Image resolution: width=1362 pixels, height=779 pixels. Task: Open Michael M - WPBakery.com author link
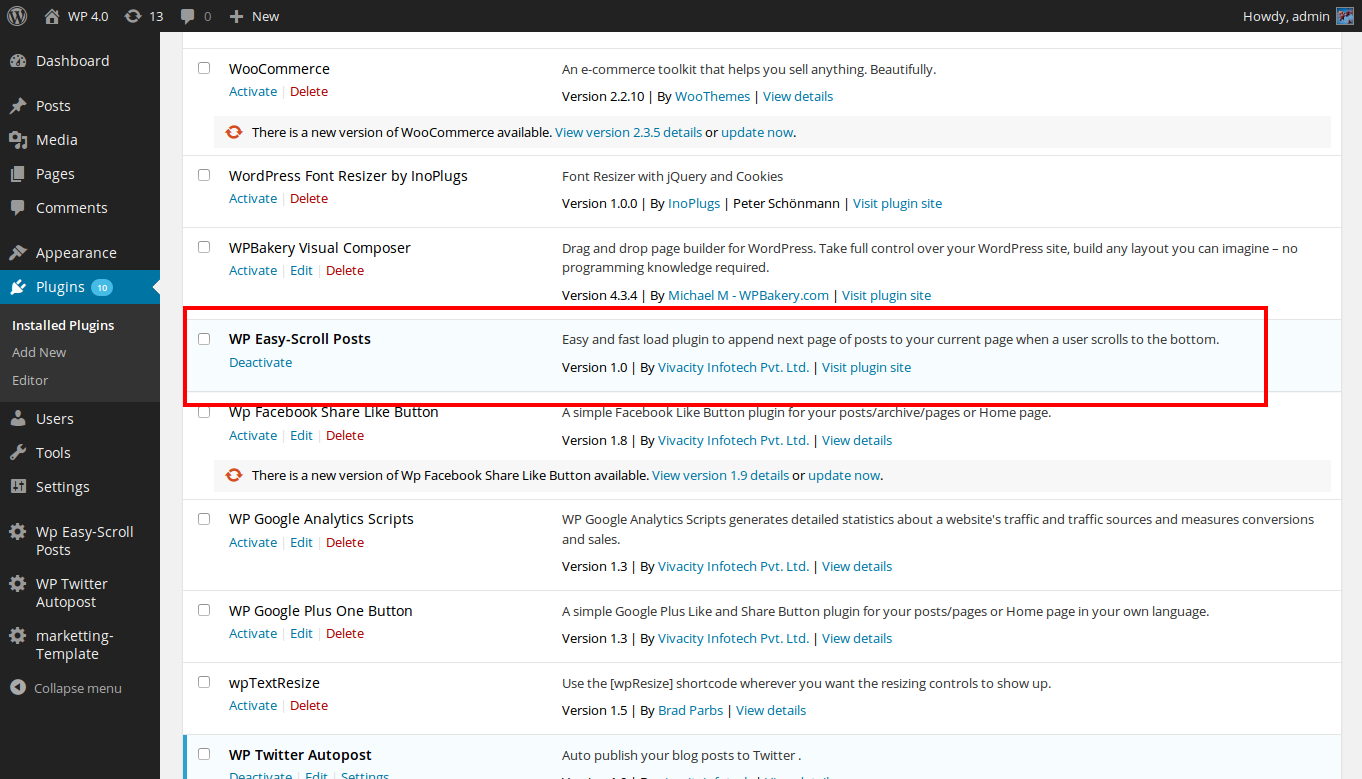point(748,295)
